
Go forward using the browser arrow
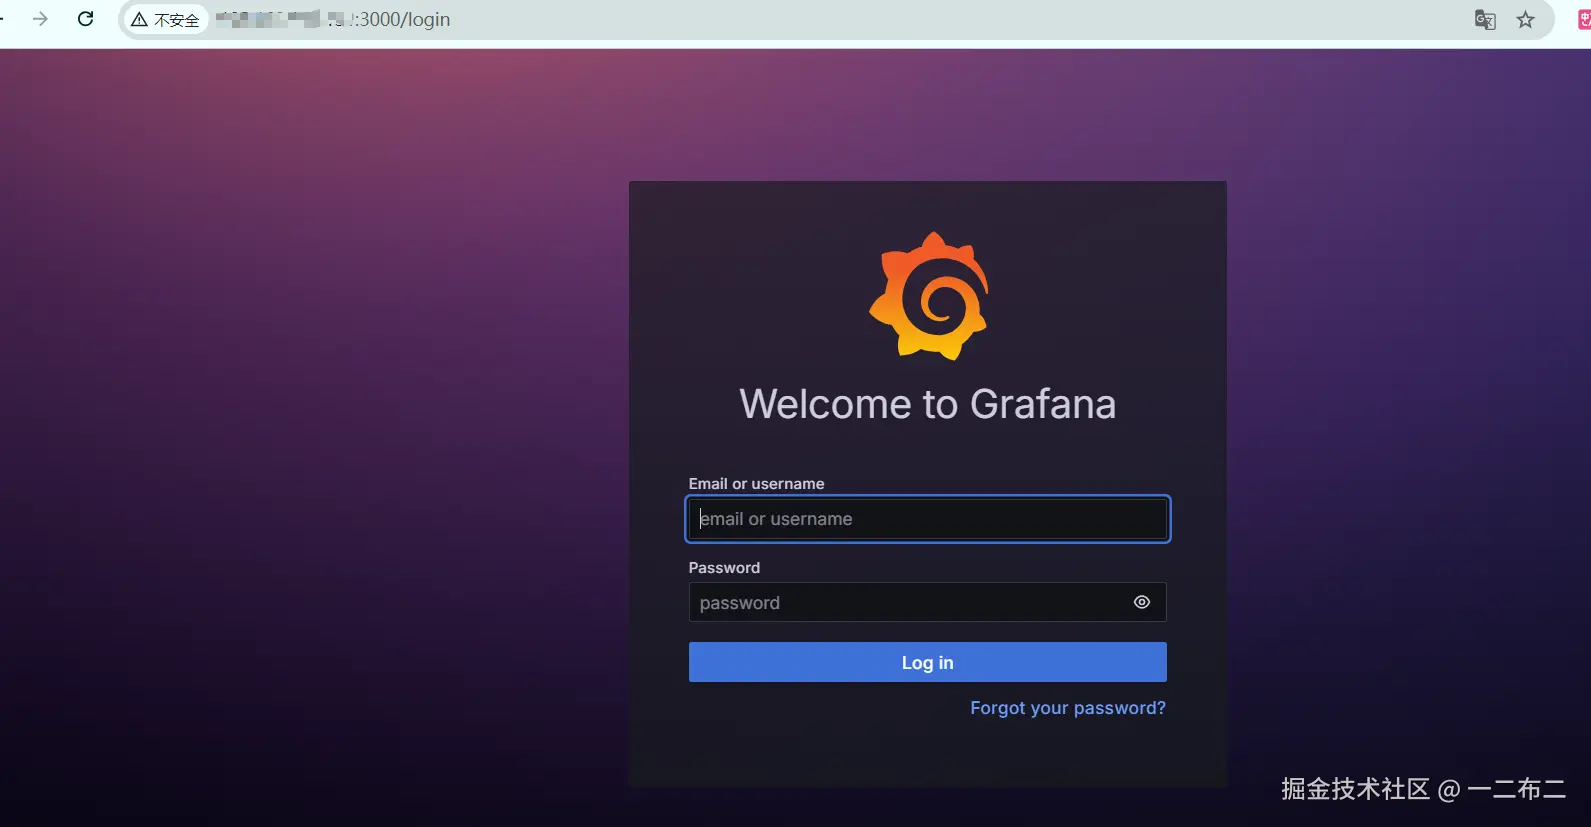[x=40, y=19]
